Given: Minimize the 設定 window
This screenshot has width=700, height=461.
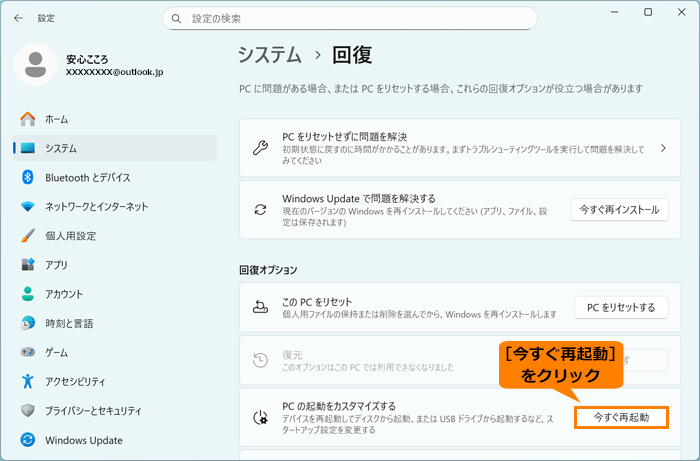Looking at the screenshot, I should [615, 12].
